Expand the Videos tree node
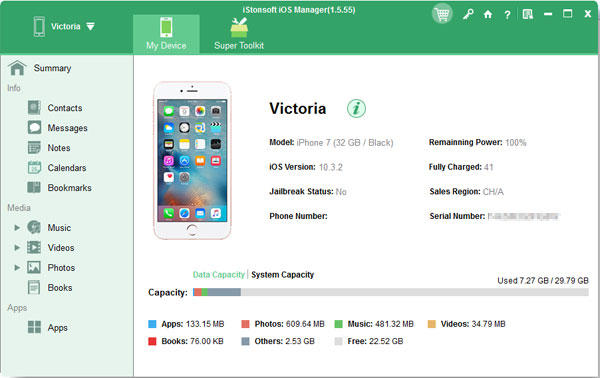 (x=17, y=248)
